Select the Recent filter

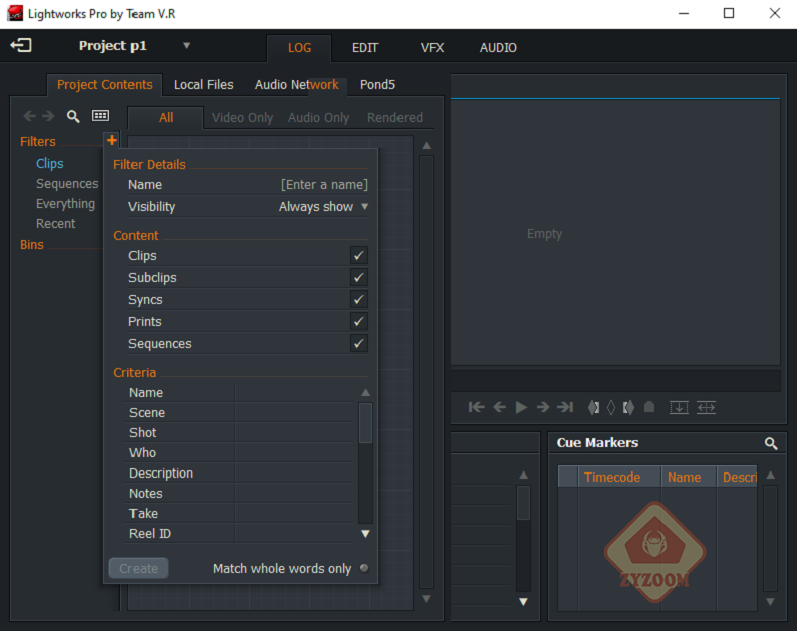tap(55, 224)
